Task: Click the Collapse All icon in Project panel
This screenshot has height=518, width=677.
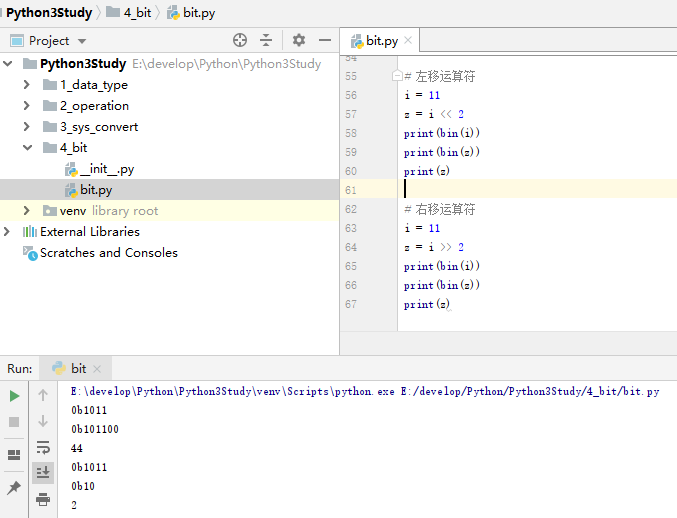Action: click(x=266, y=40)
